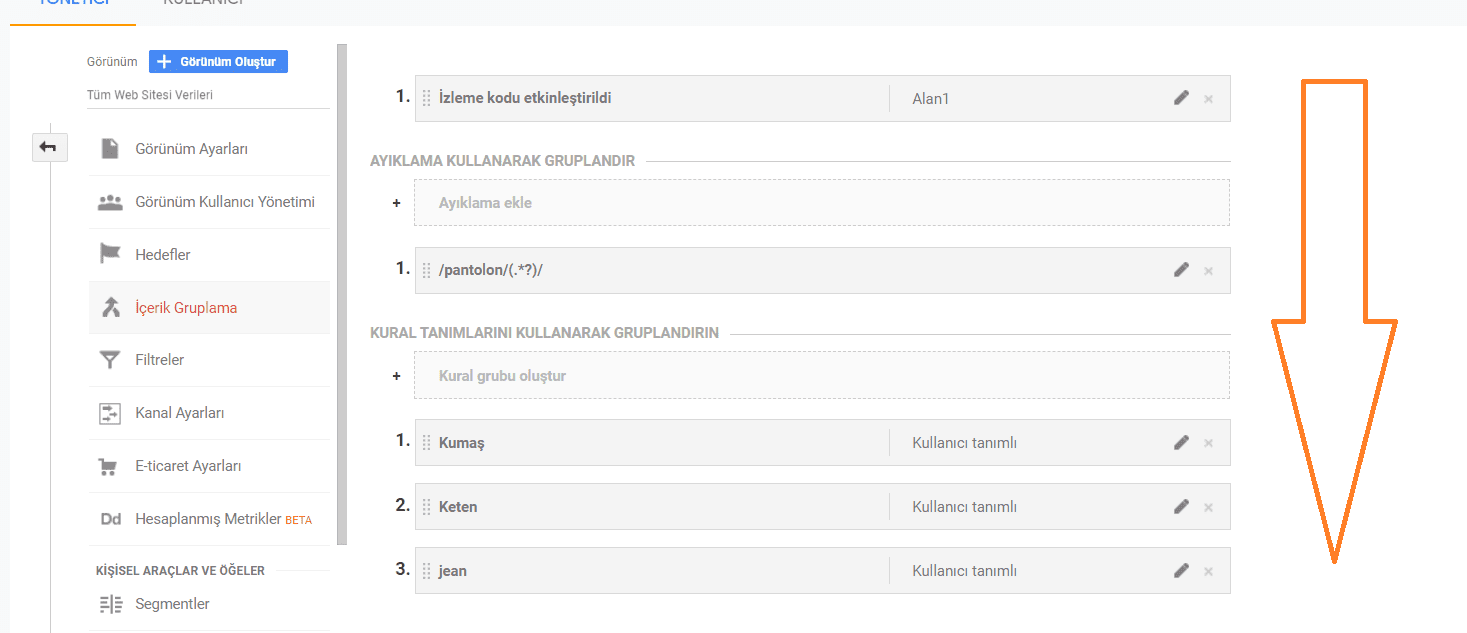The height and width of the screenshot is (633, 1467).
Task: Delete the /pantolon/(.*?)/ extraction rule
Action: 1208,271
